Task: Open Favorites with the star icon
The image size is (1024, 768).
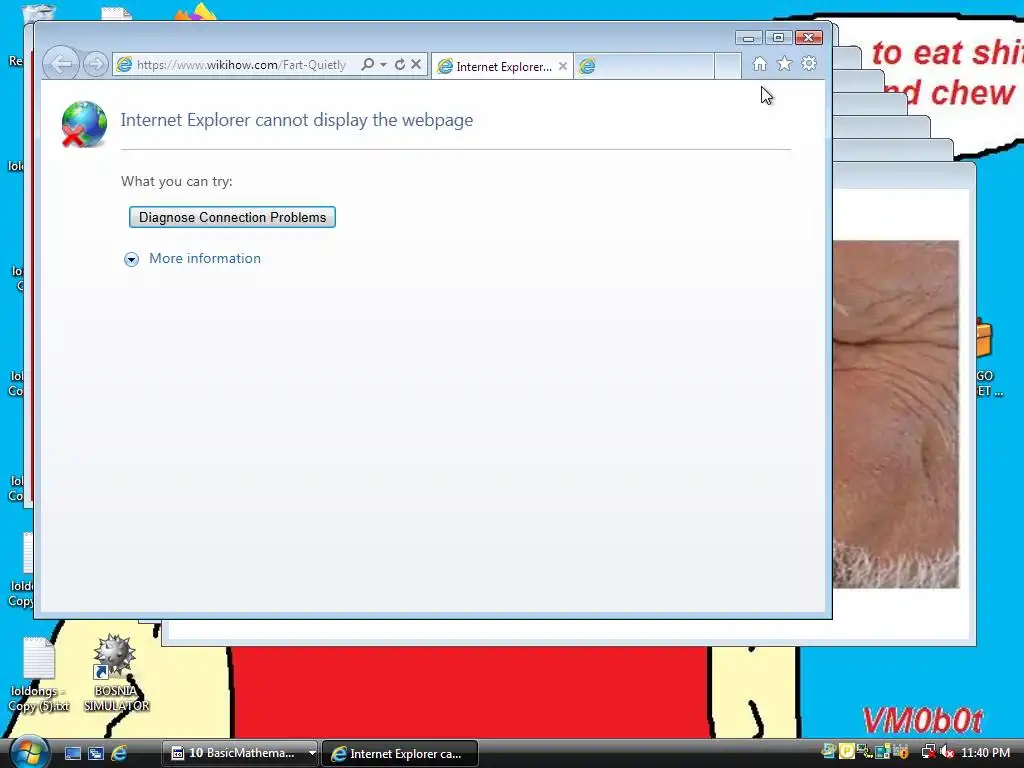Action: 784,64
